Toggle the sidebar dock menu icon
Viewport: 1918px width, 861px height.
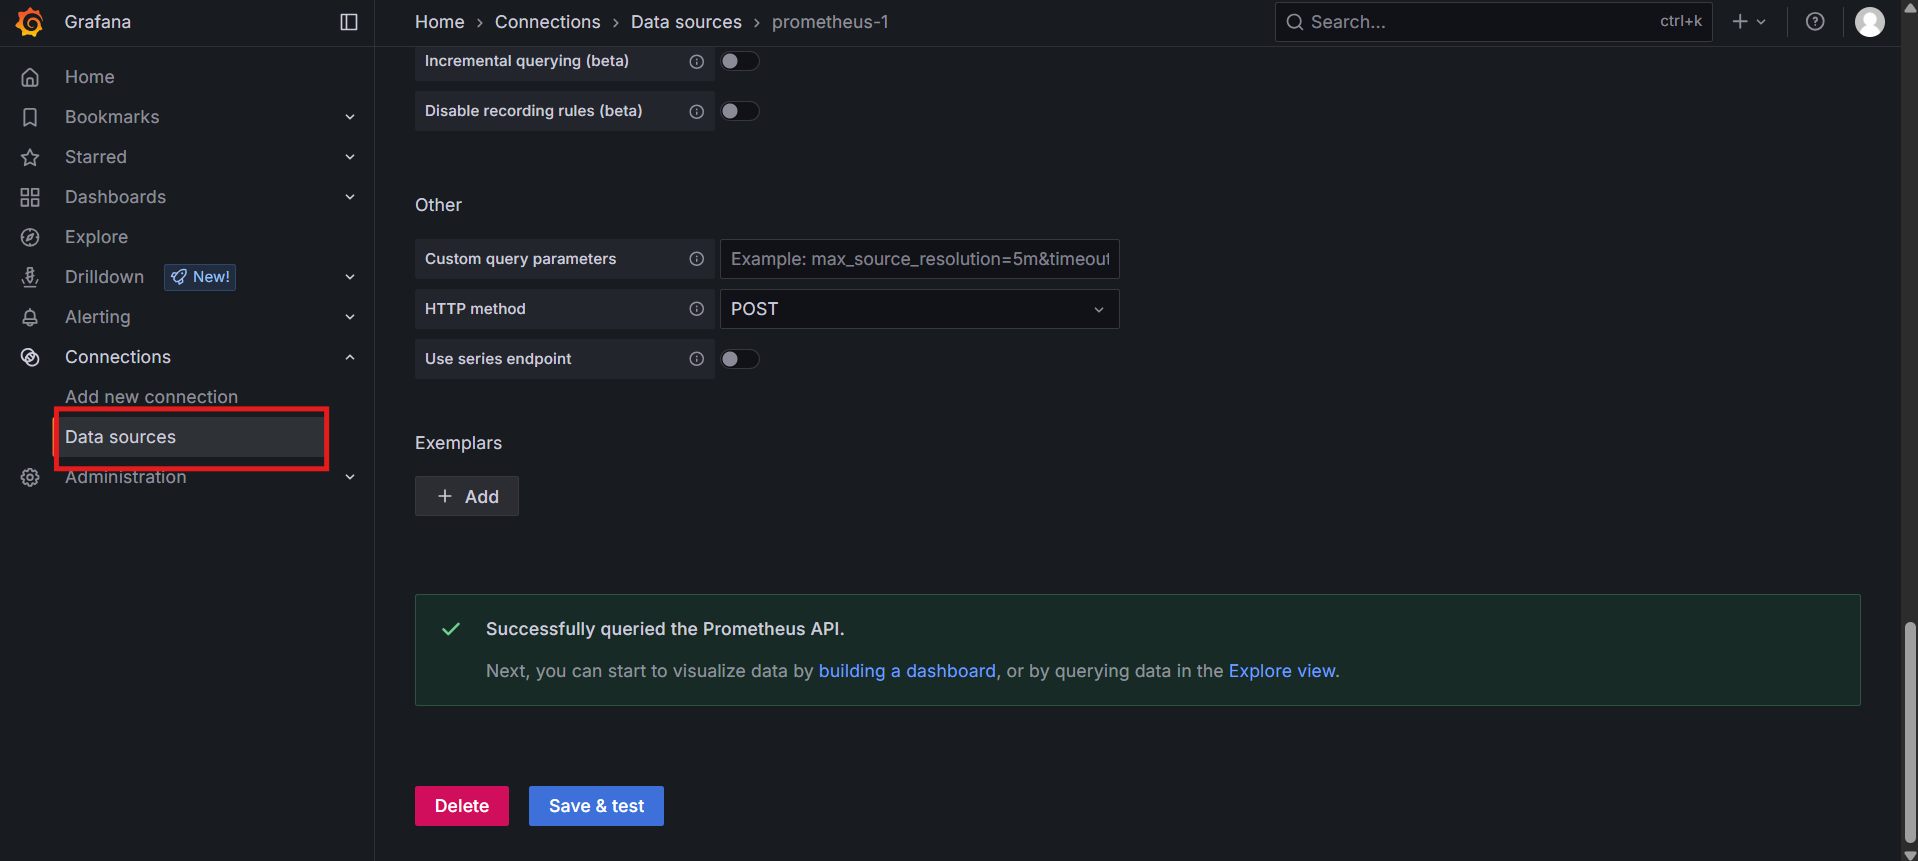pos(349,22)
